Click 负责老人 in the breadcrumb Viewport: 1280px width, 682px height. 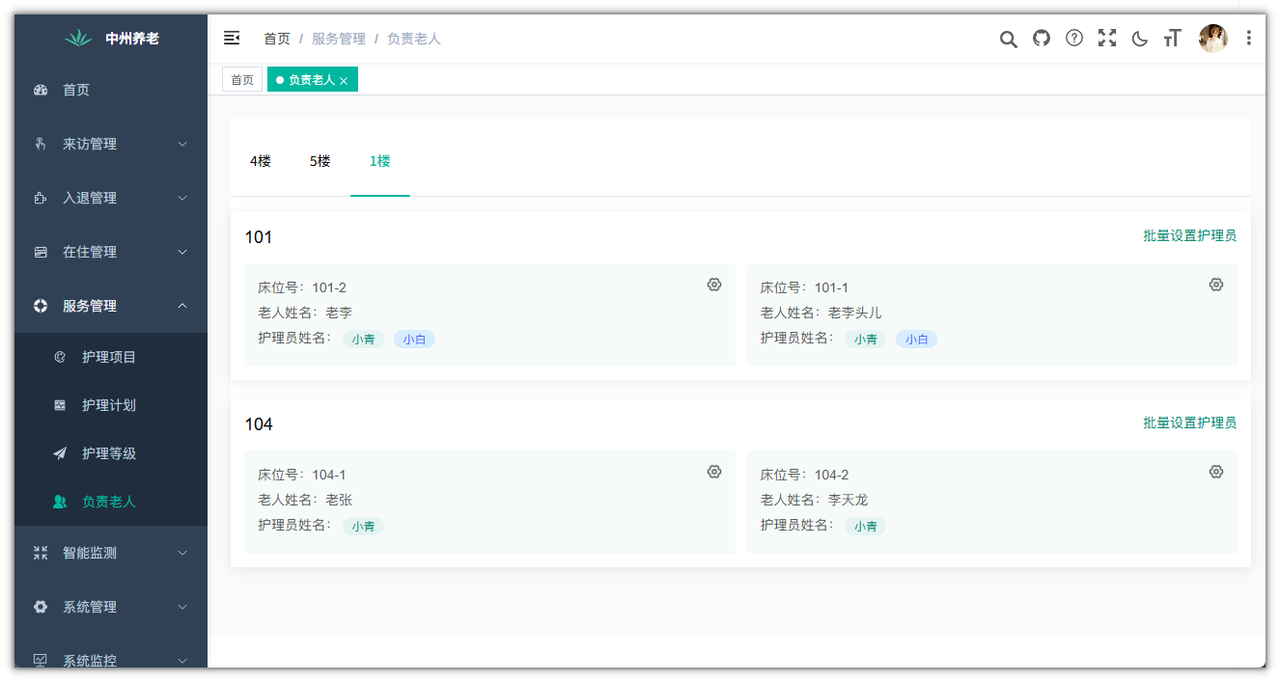pos(414,38)
